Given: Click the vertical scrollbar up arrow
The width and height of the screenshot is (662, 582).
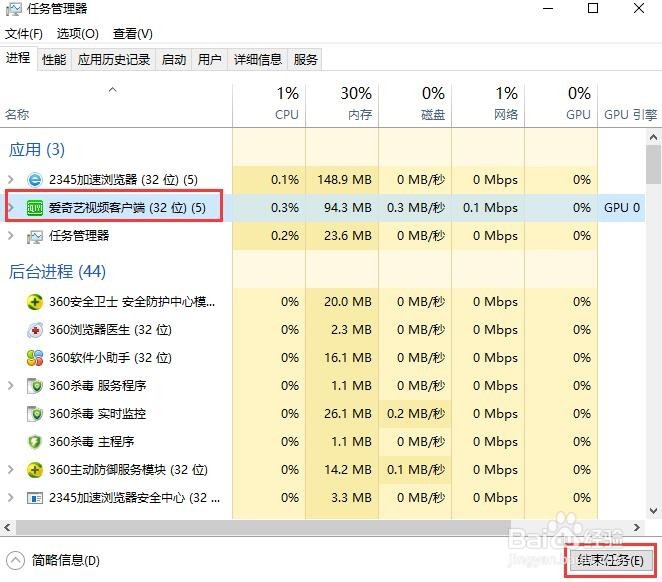Looking at the screenshot, I should 654,137.
